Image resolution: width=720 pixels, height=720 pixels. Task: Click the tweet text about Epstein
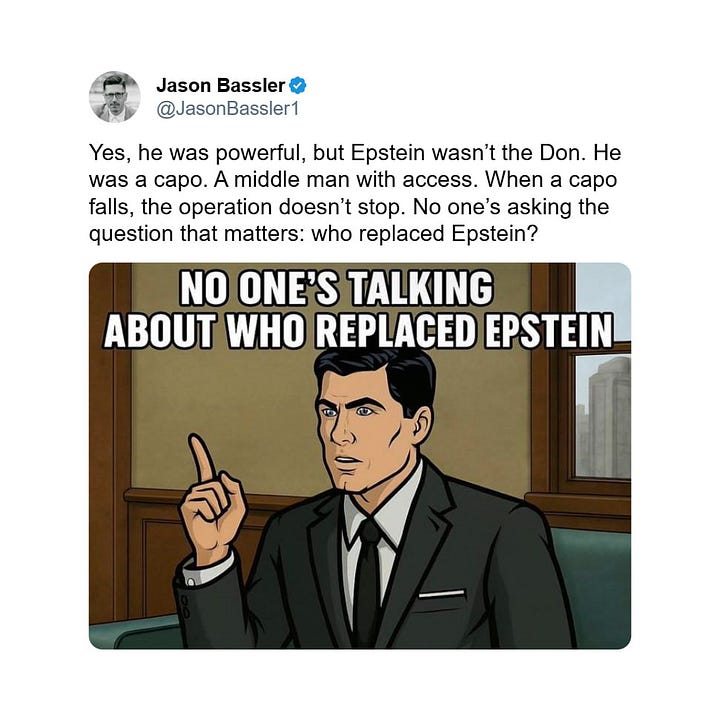click(x=354, y=193)
